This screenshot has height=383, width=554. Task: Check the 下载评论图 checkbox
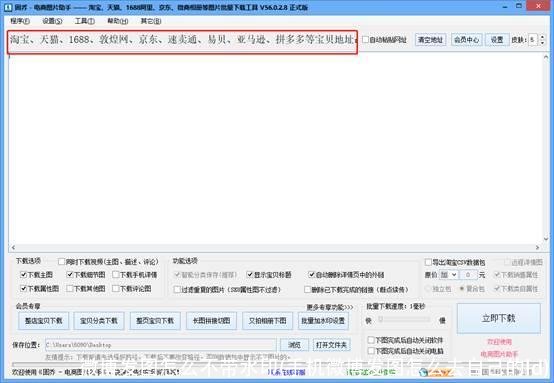(x=116, y=289)
